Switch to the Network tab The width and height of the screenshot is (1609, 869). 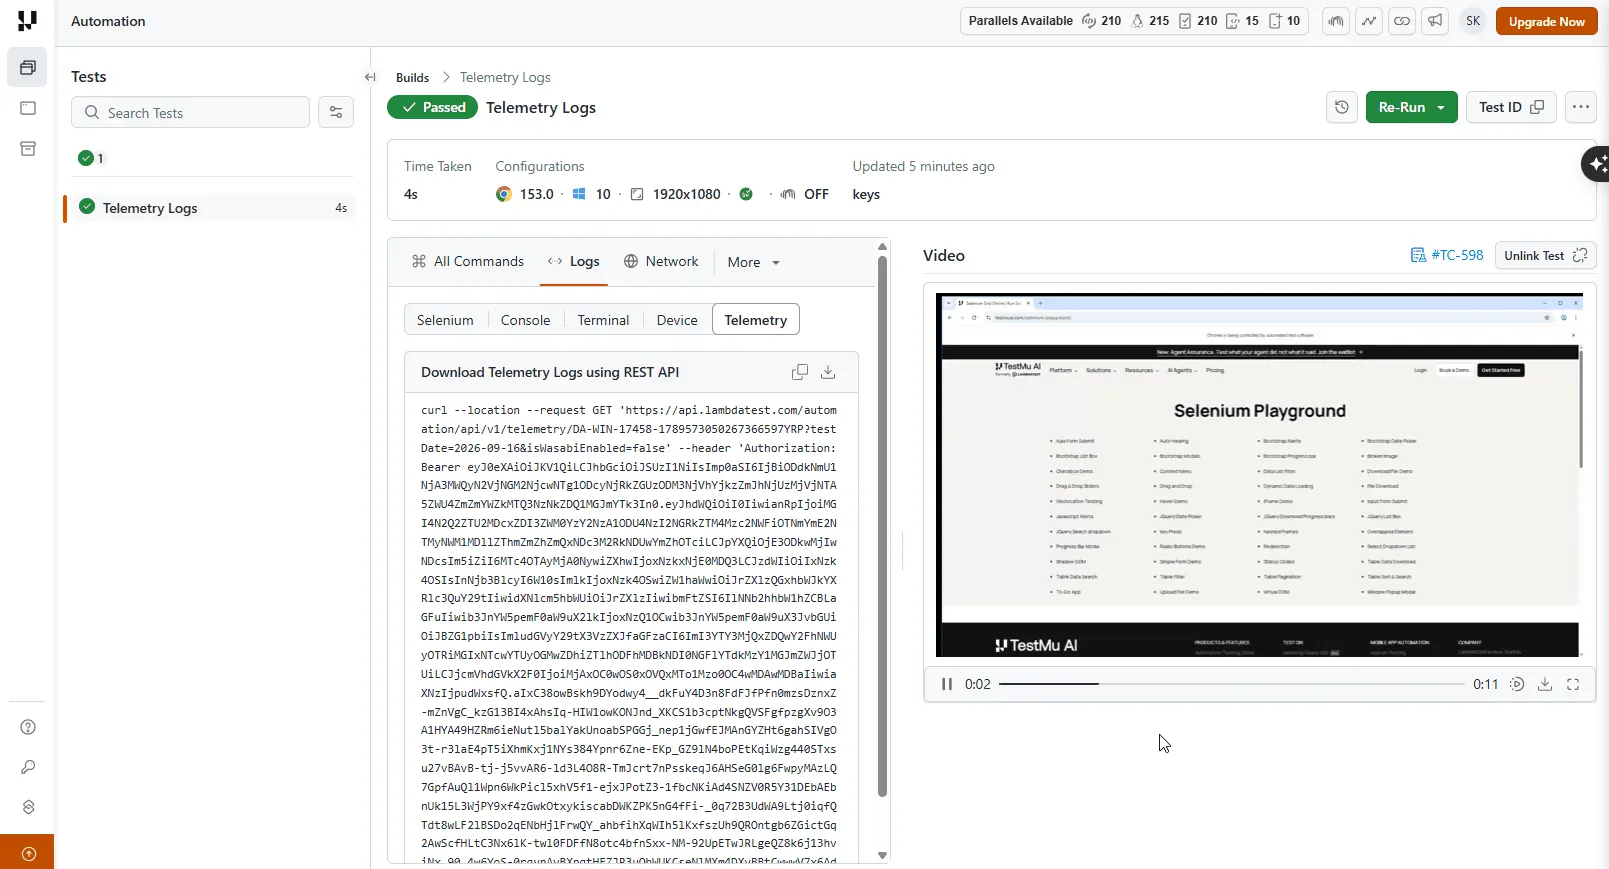point(661,261)
